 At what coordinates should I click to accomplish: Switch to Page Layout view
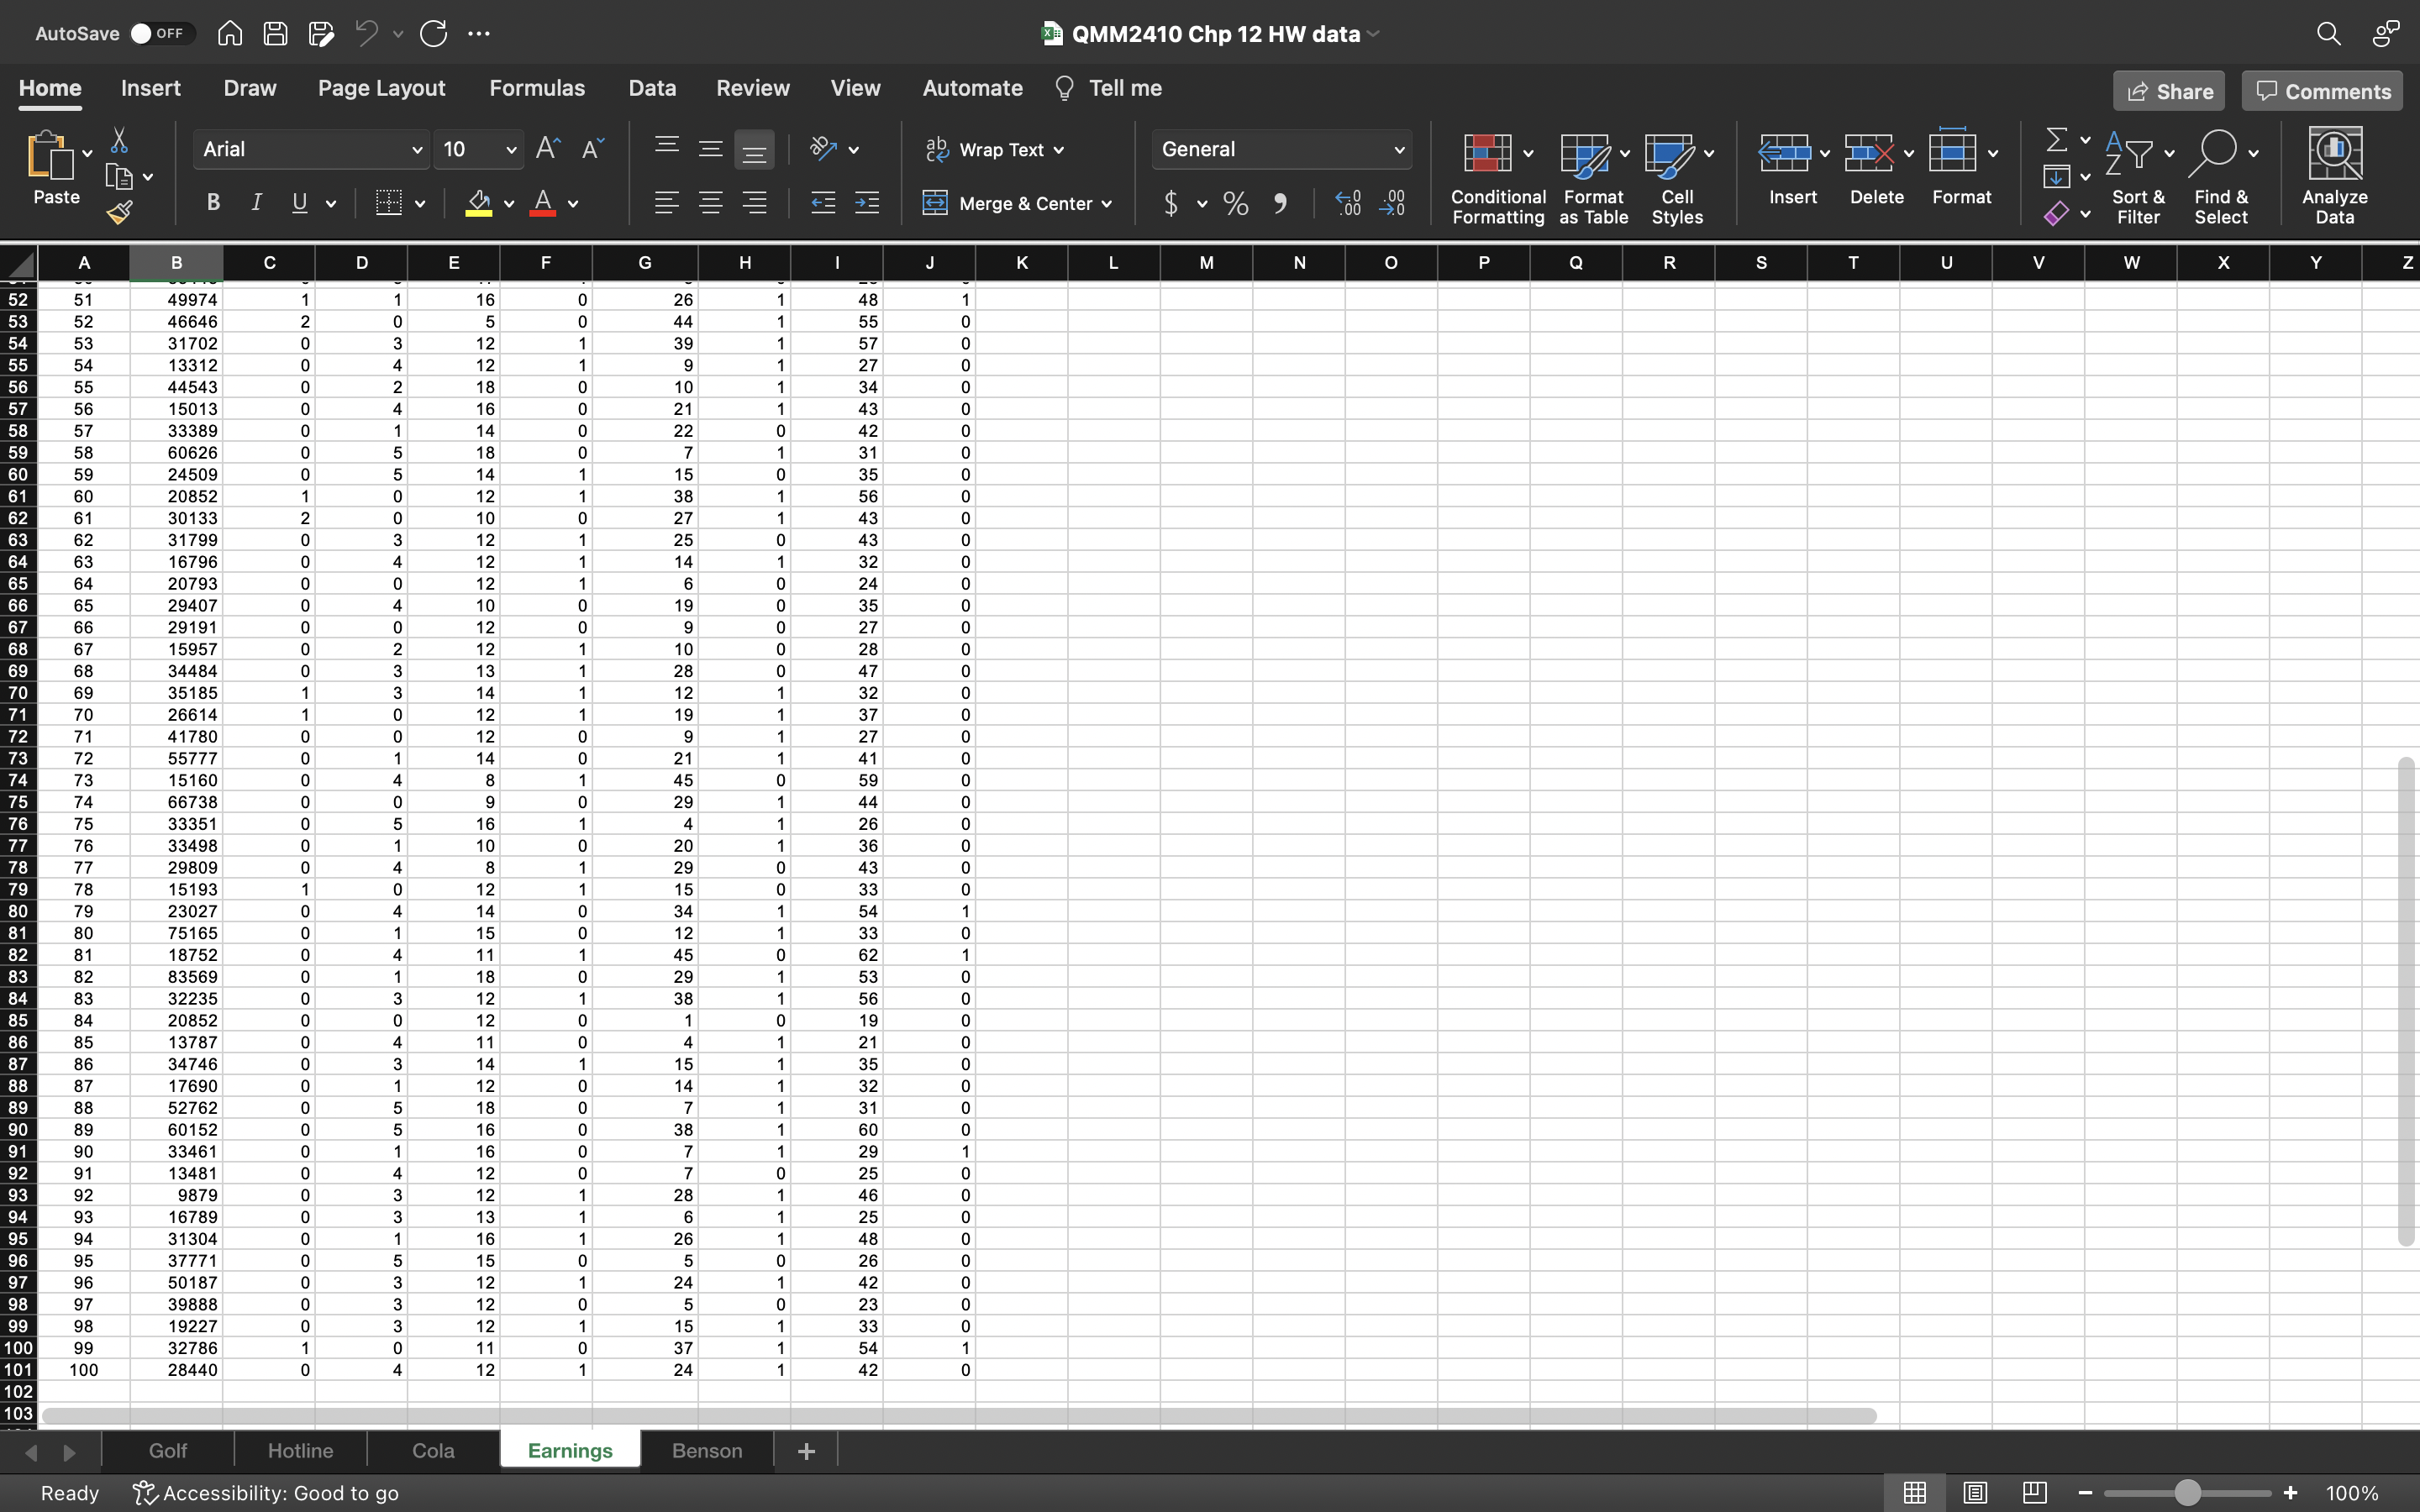click(1974, 1492)
